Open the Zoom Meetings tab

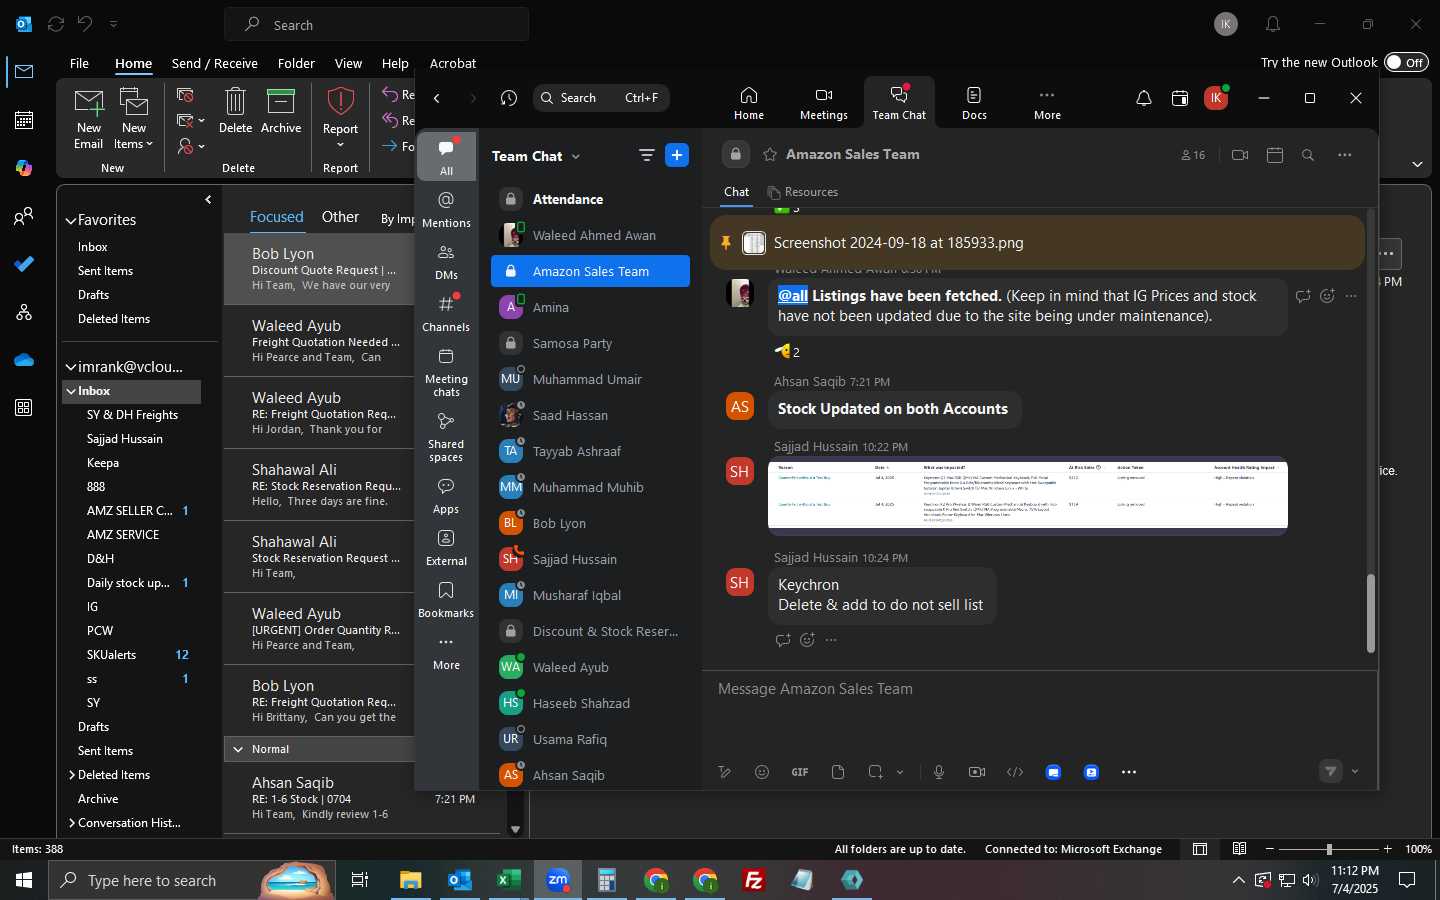pos(823,103)
